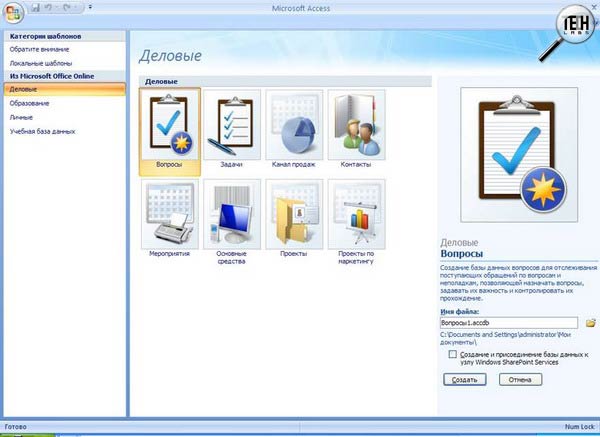Click the Num Lock status bar indicator

(580, 426)
